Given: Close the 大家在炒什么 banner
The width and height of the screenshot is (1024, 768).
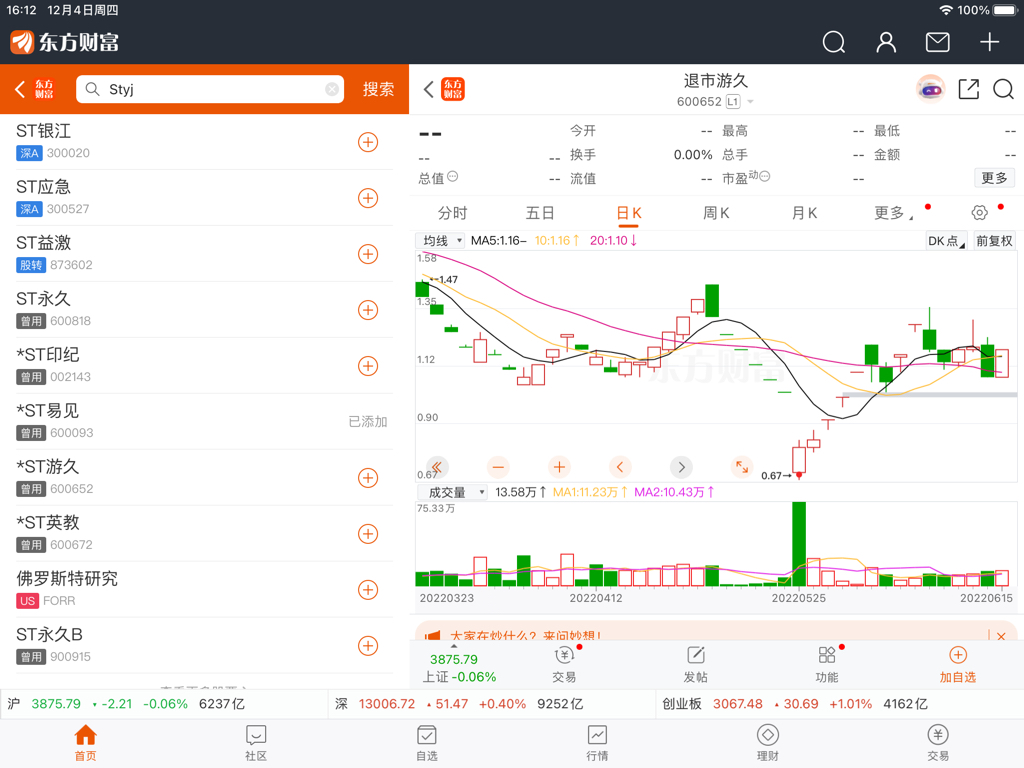Looking at the screenshot, I should tap(1000, 635).
